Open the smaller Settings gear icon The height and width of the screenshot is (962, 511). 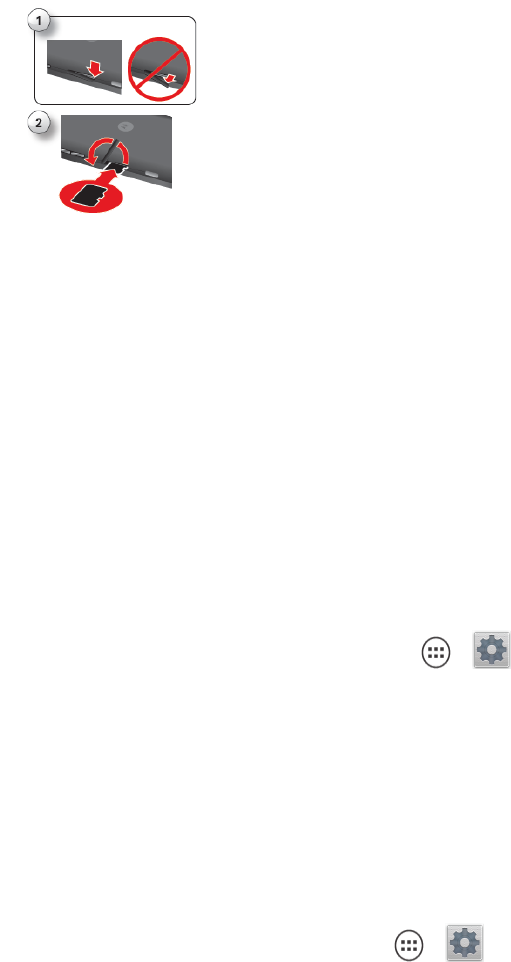click(x=464, y=942)
